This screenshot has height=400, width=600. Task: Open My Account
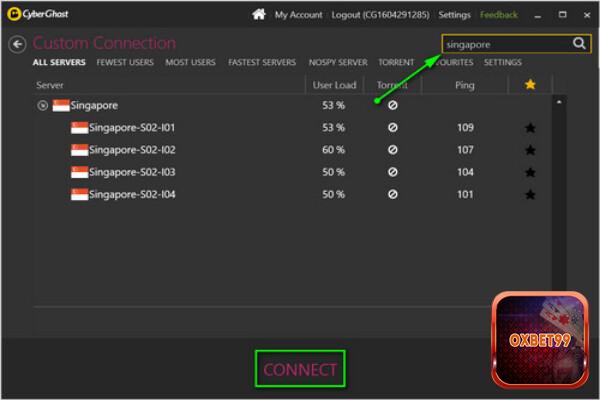298,15
